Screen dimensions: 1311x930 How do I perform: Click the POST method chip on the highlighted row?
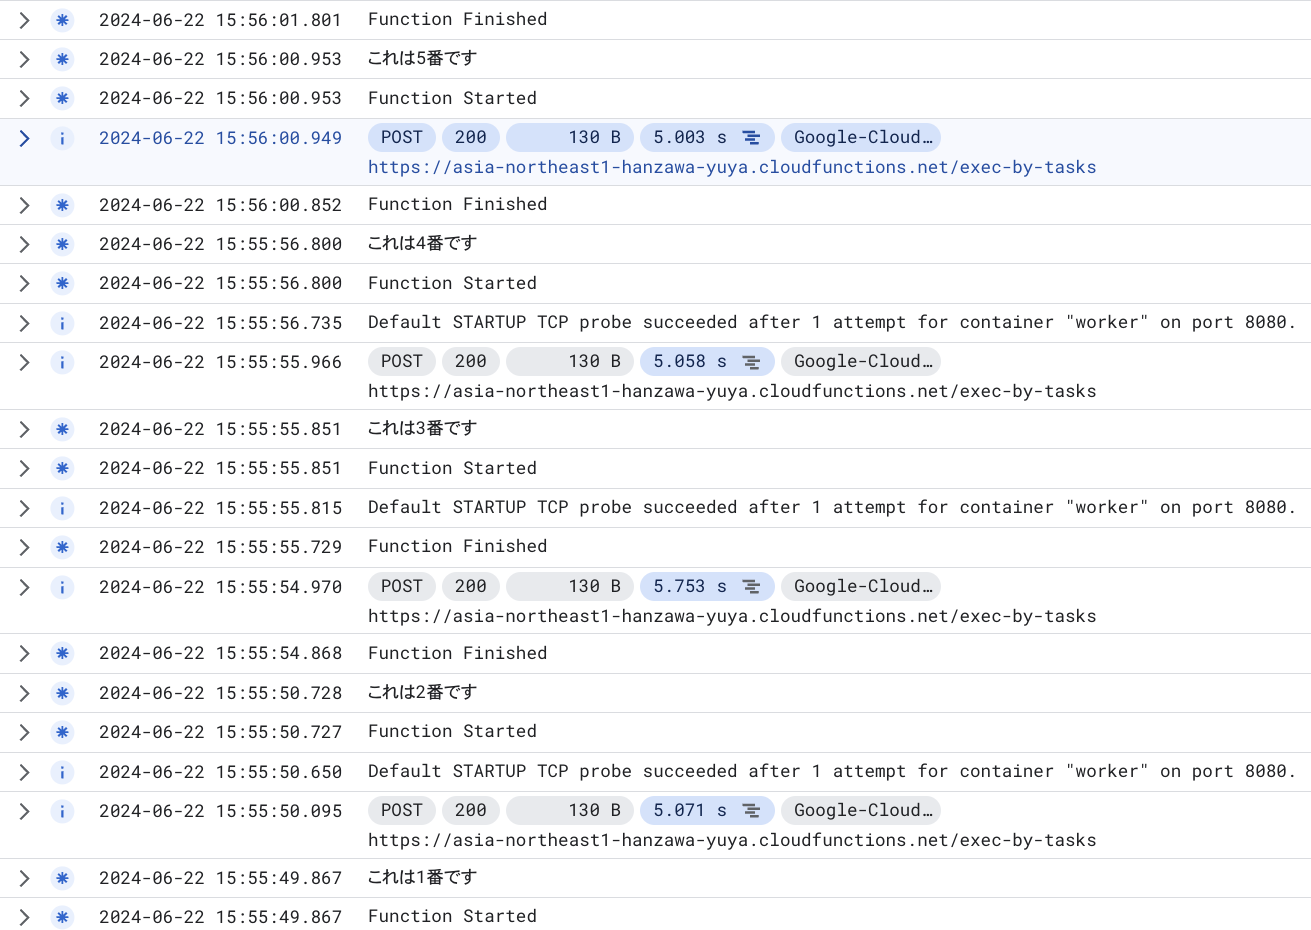(401, 138)
